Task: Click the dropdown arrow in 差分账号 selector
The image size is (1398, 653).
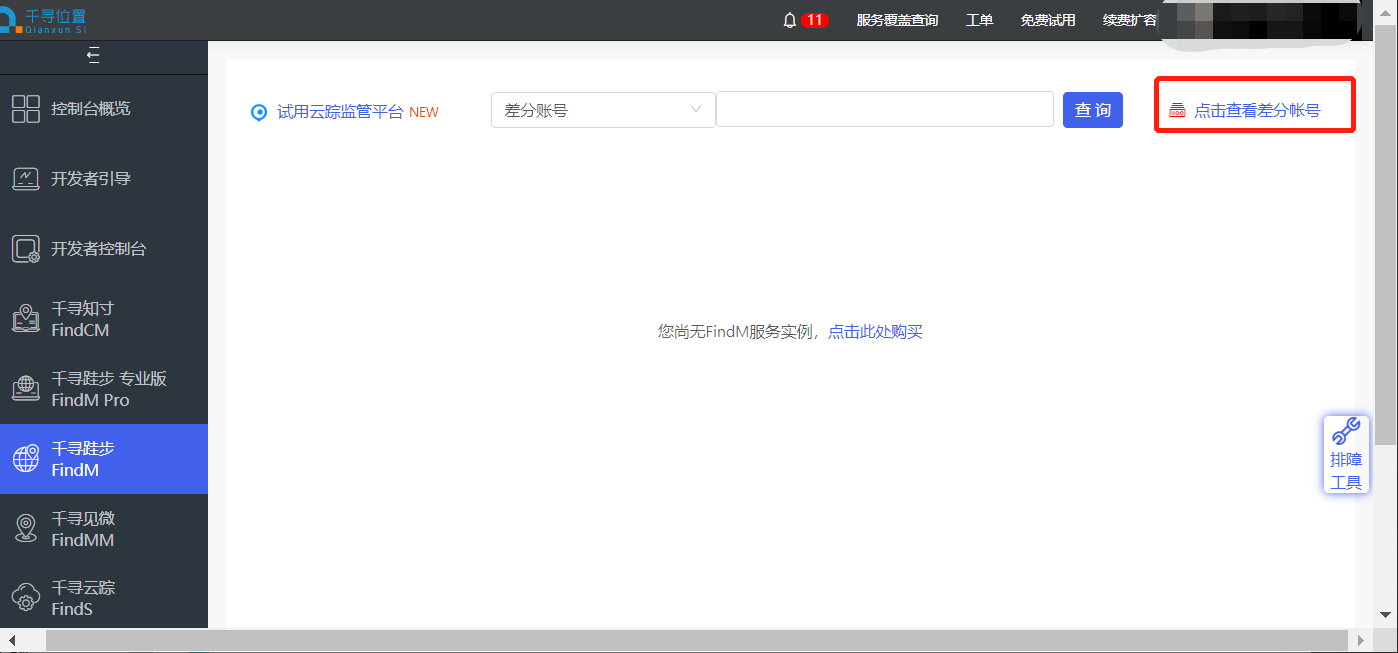Action: (696, 110)
